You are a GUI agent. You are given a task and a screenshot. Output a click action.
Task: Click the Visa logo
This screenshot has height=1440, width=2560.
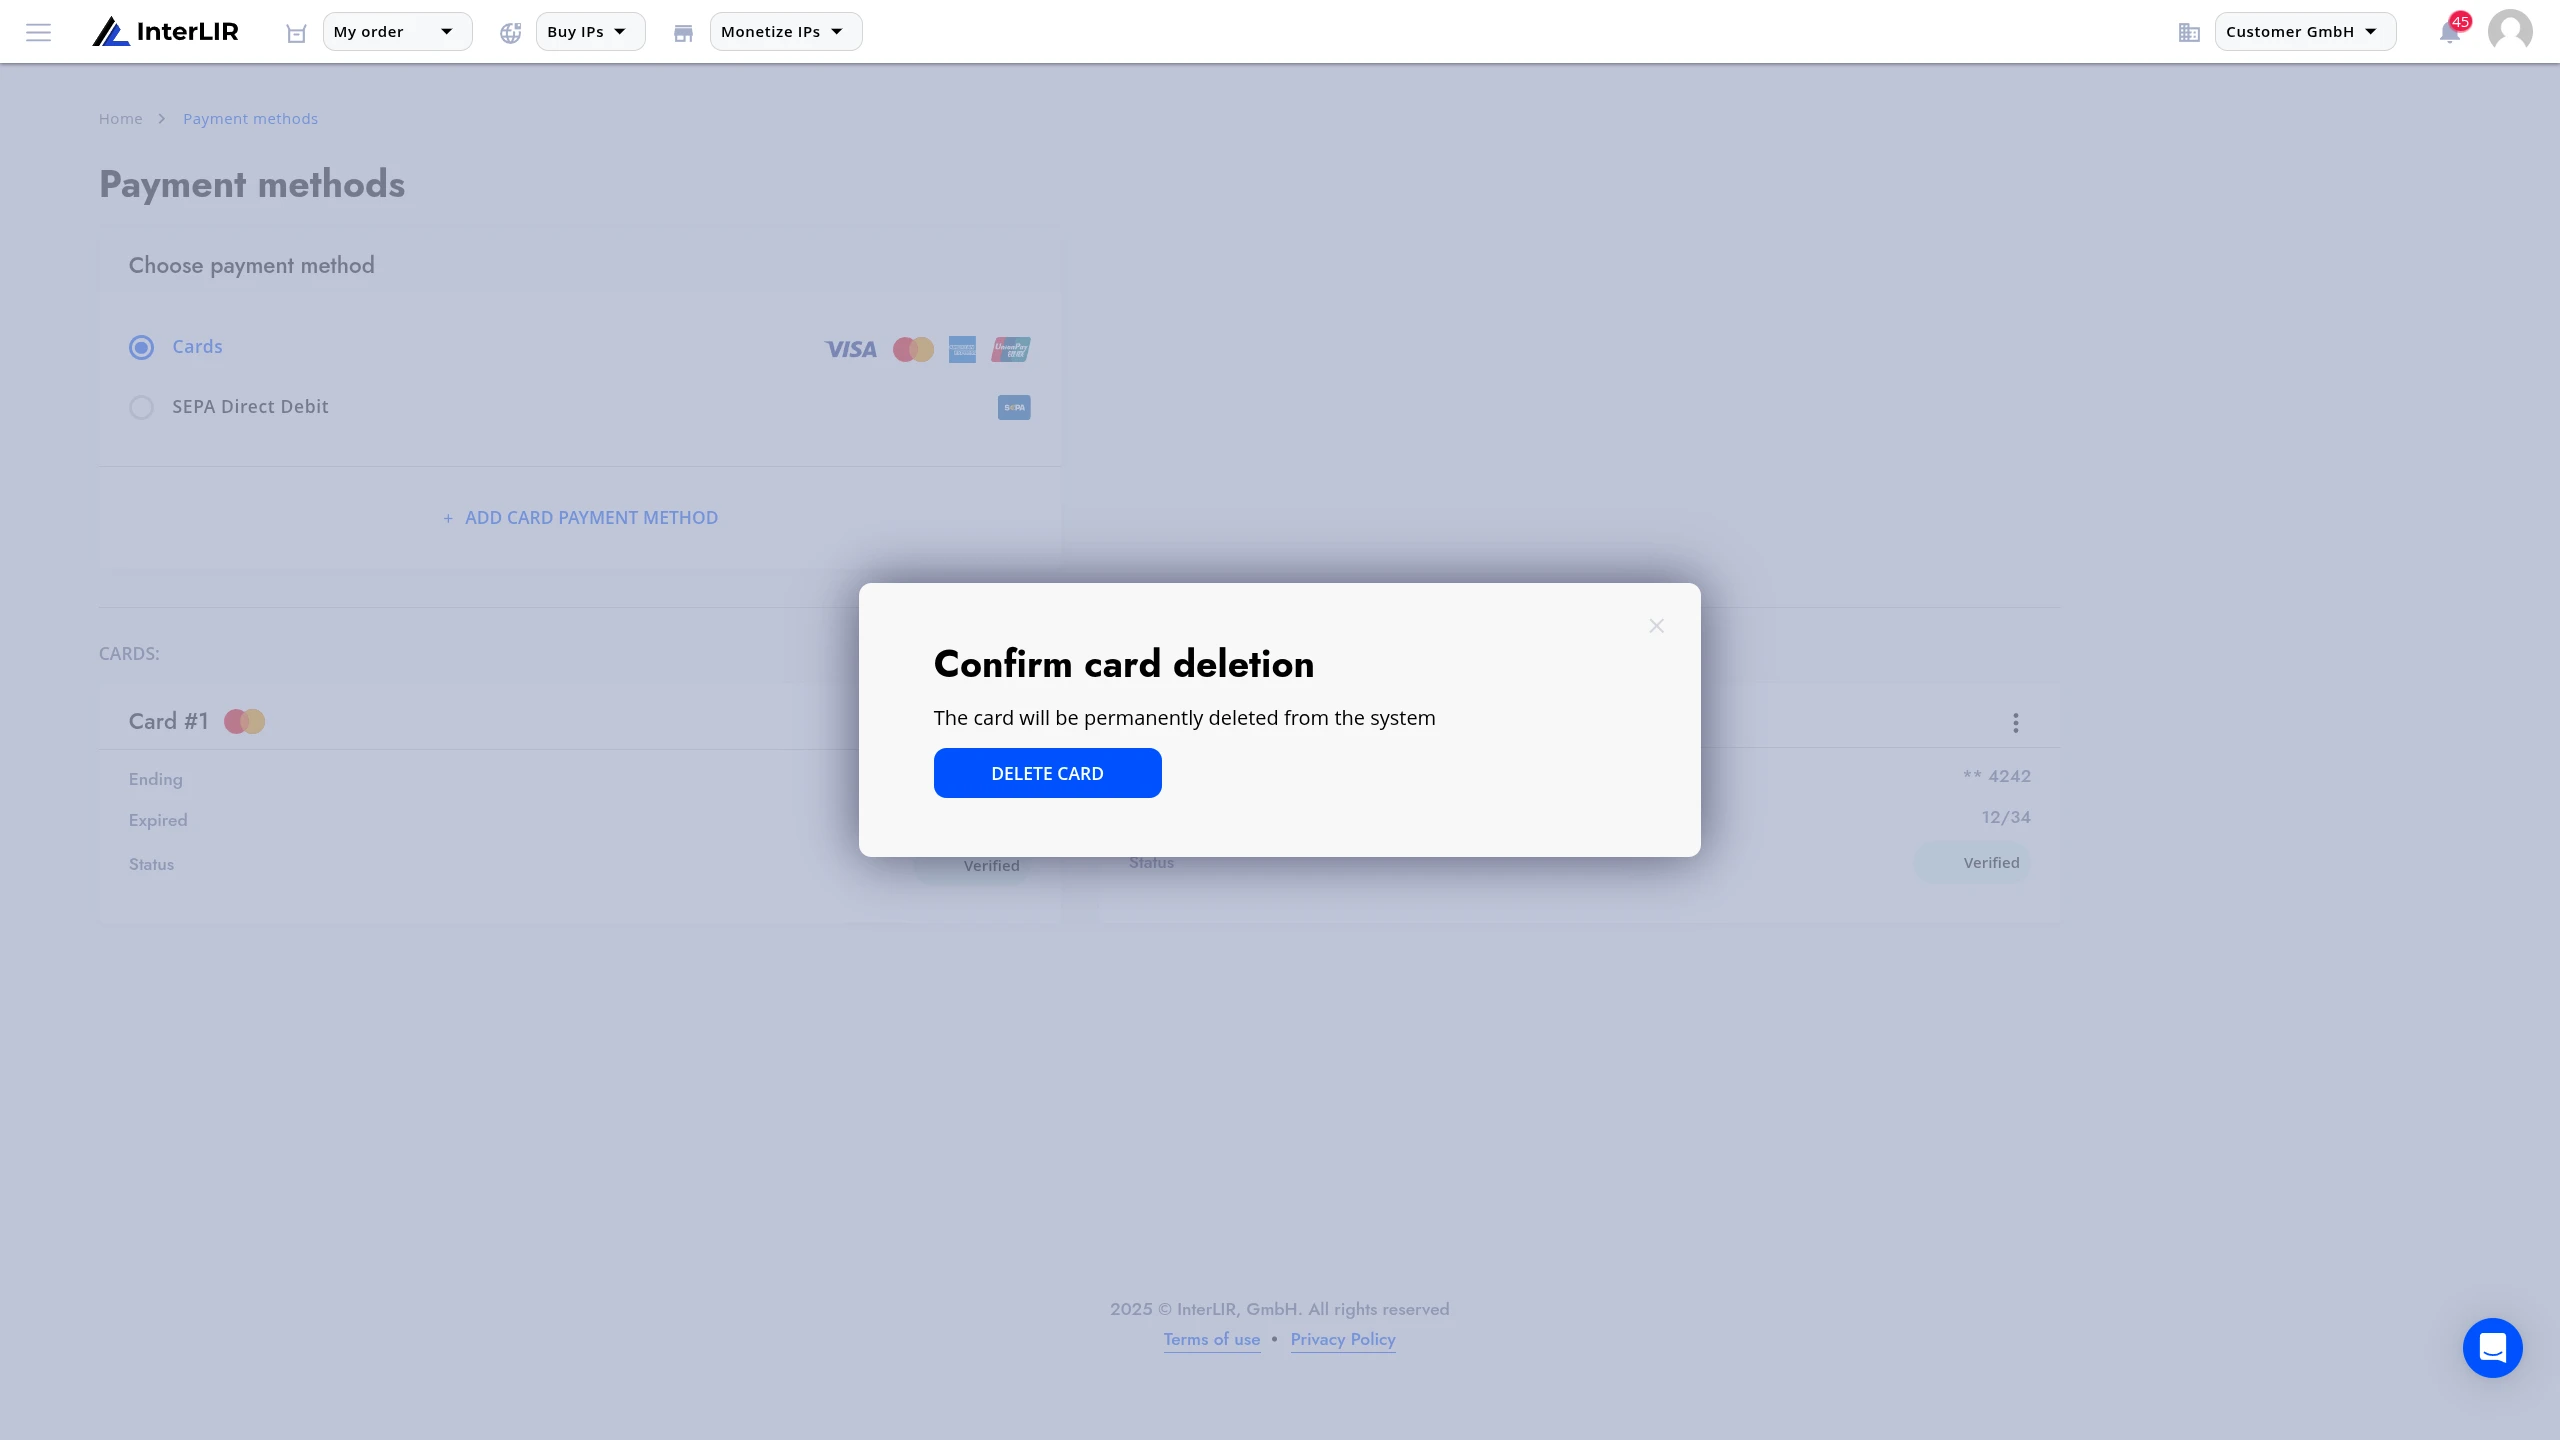(x=850, y=349)
